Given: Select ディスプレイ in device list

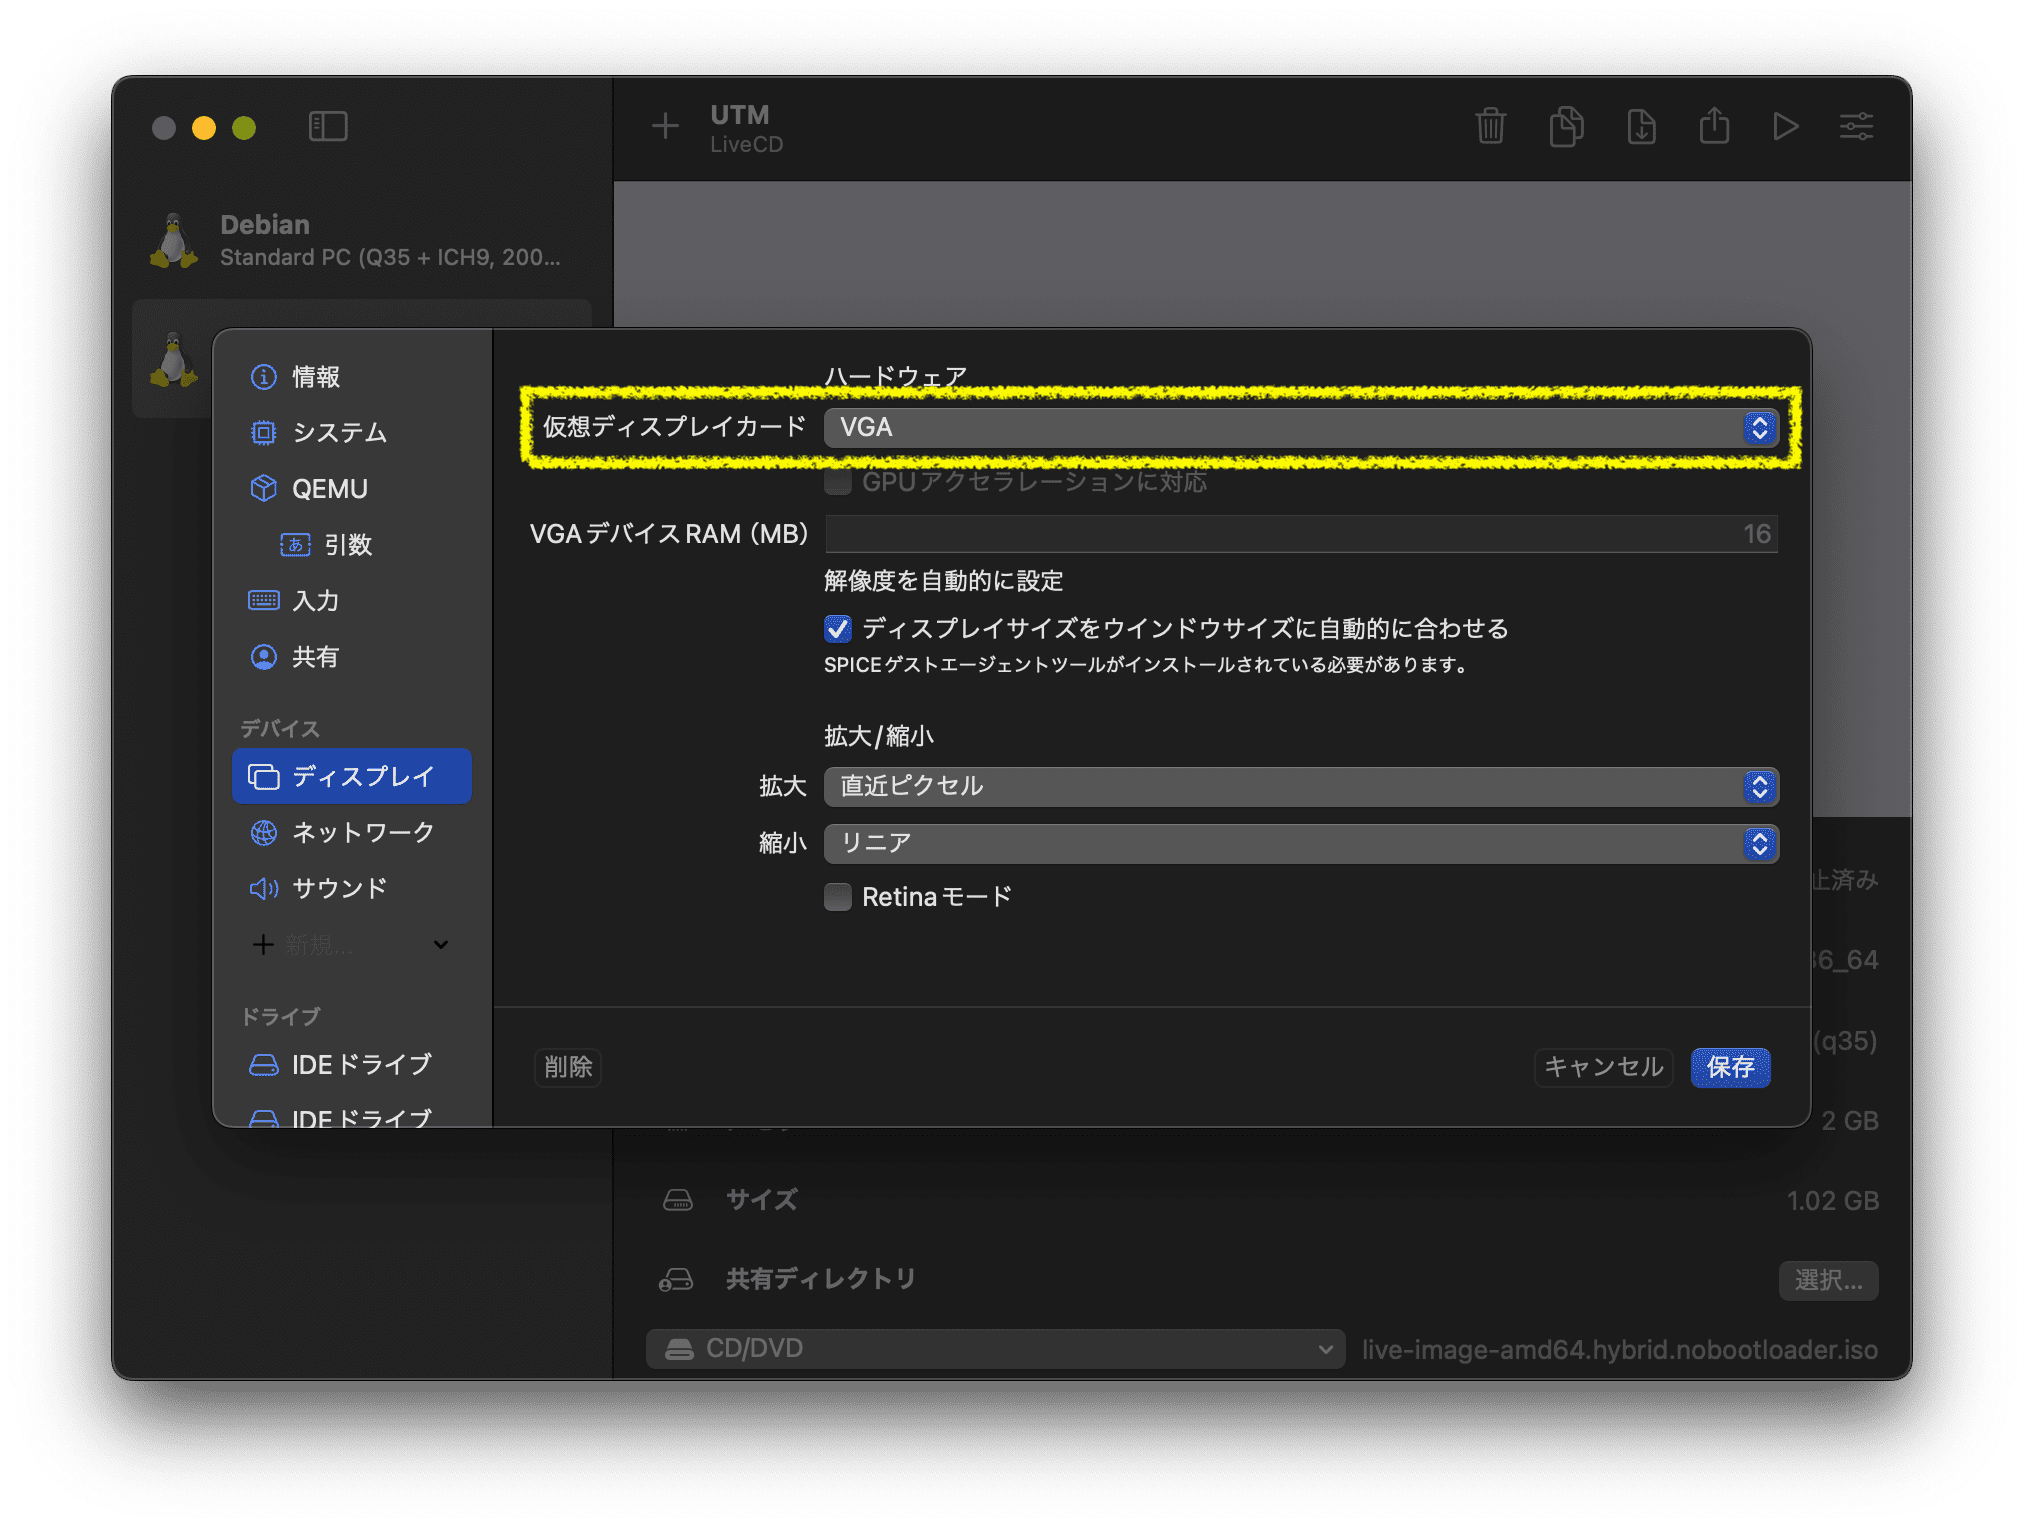Looking at the screenshot, I should (x=352, y=776).
